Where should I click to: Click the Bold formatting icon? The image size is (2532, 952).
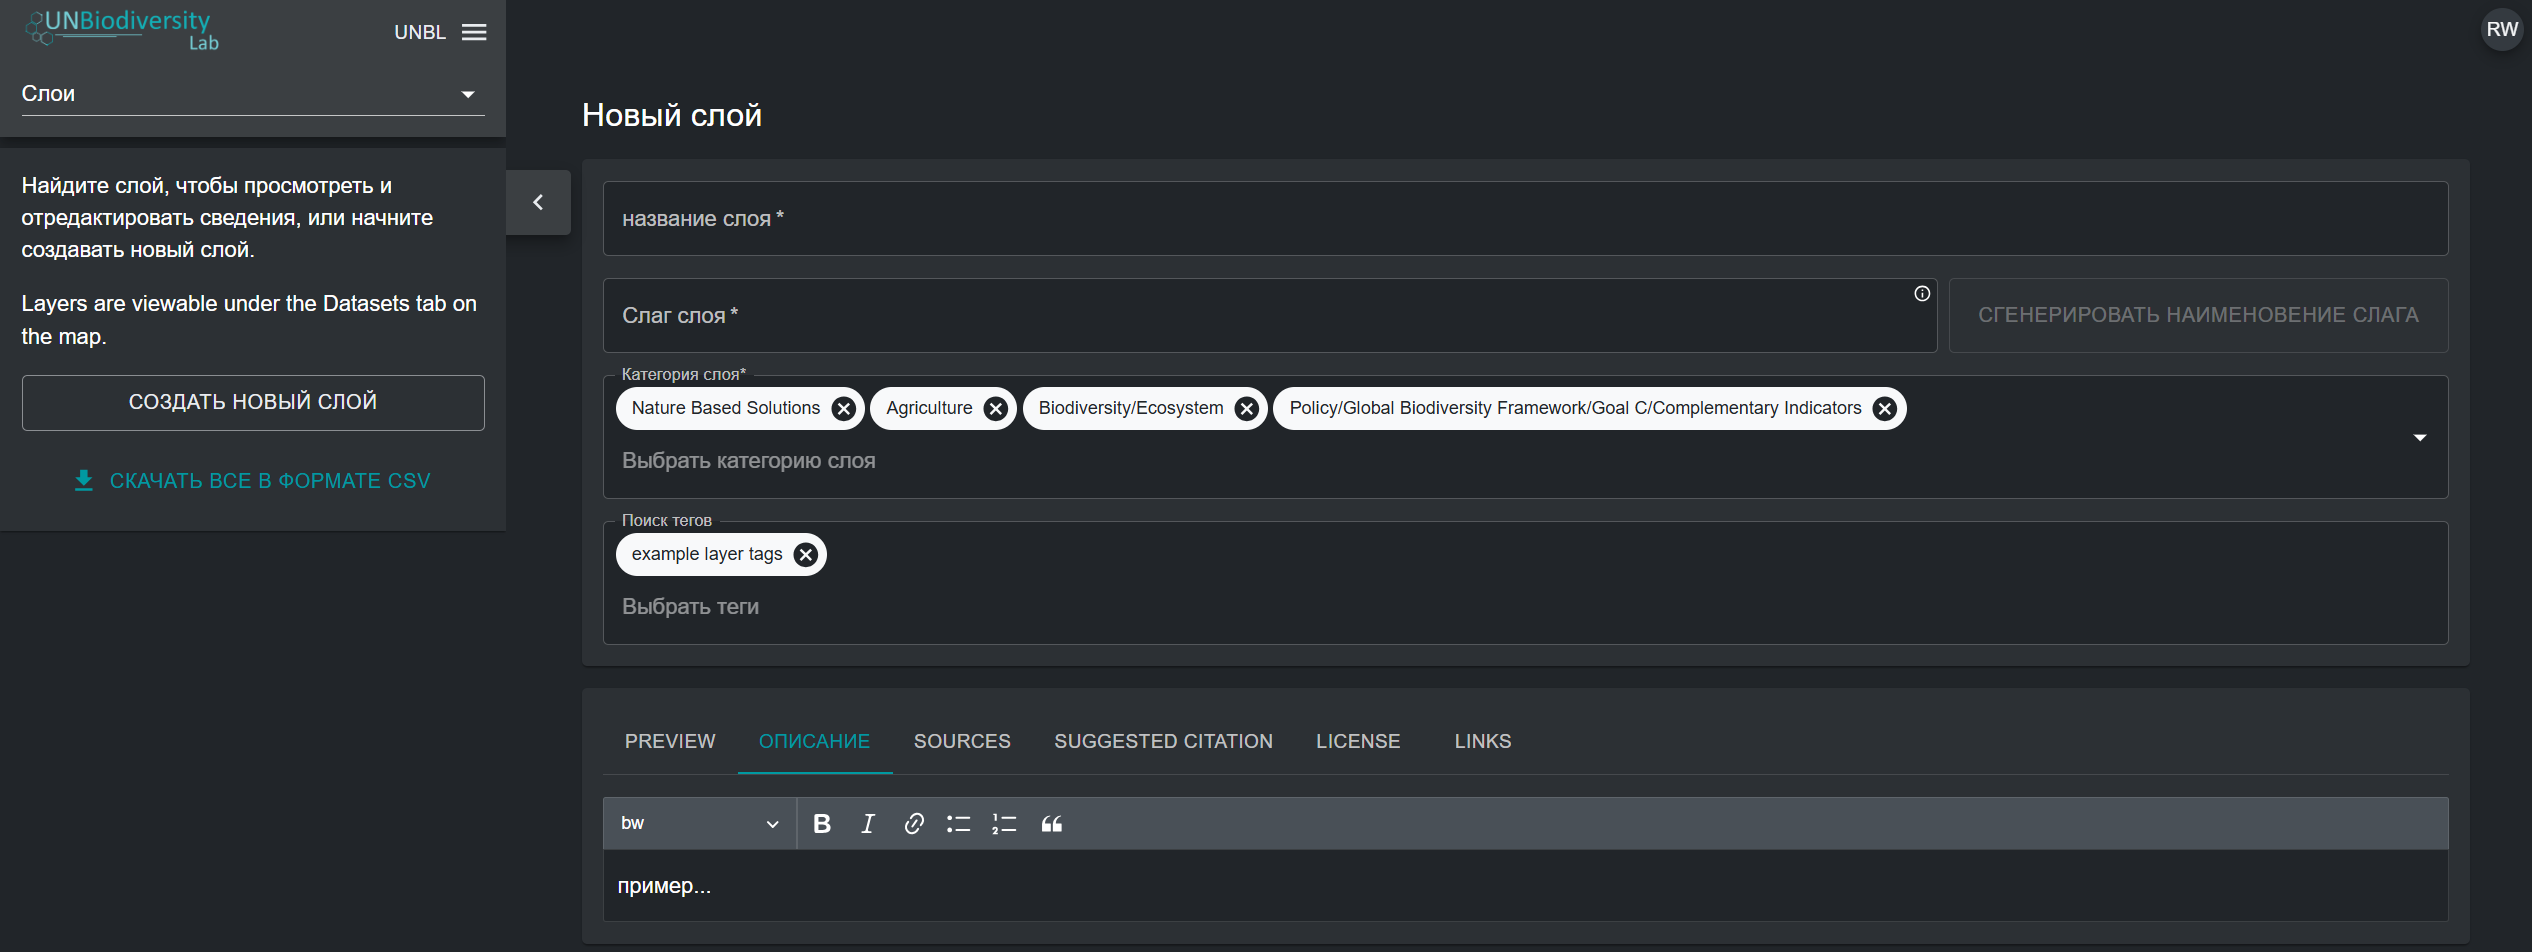click(822, 823)
